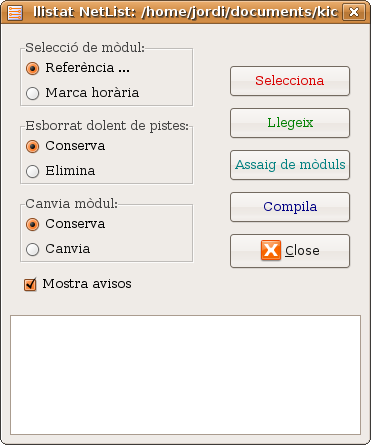Open the window menu icon in title bar
The width and height of the screenshot is (371, 445).
[x=15, y=13]
